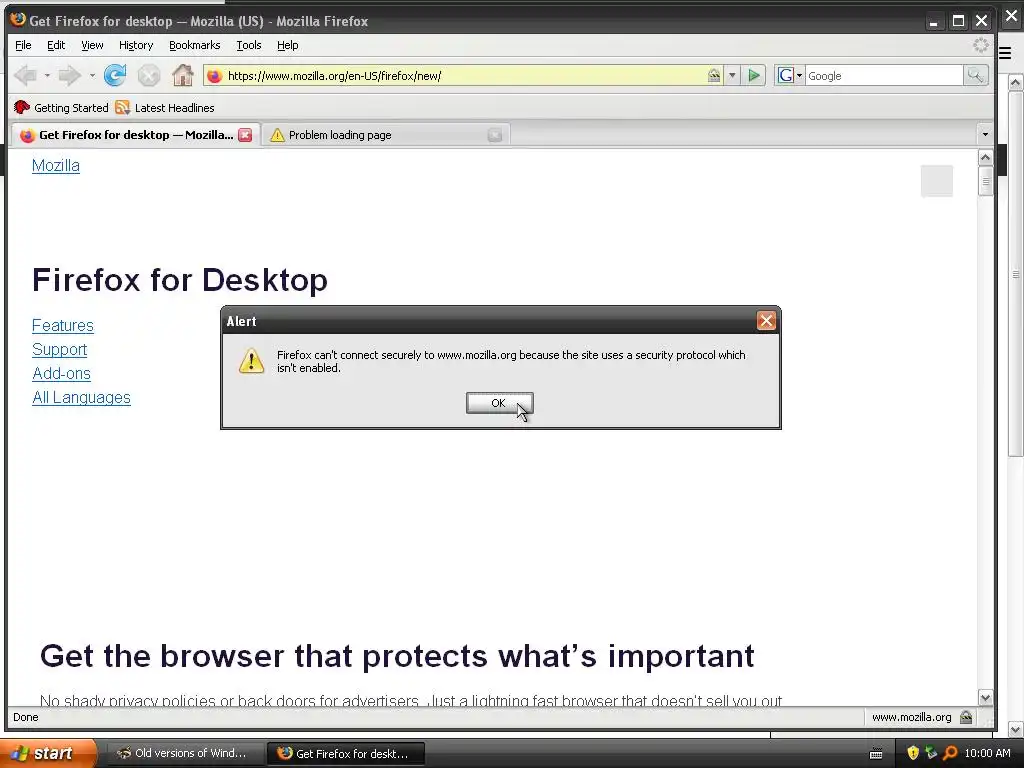Image resolution: width=1024 pixels, height=768 pixels.
Task: Click page scrollbar up arrow
Action: point(985,157)
